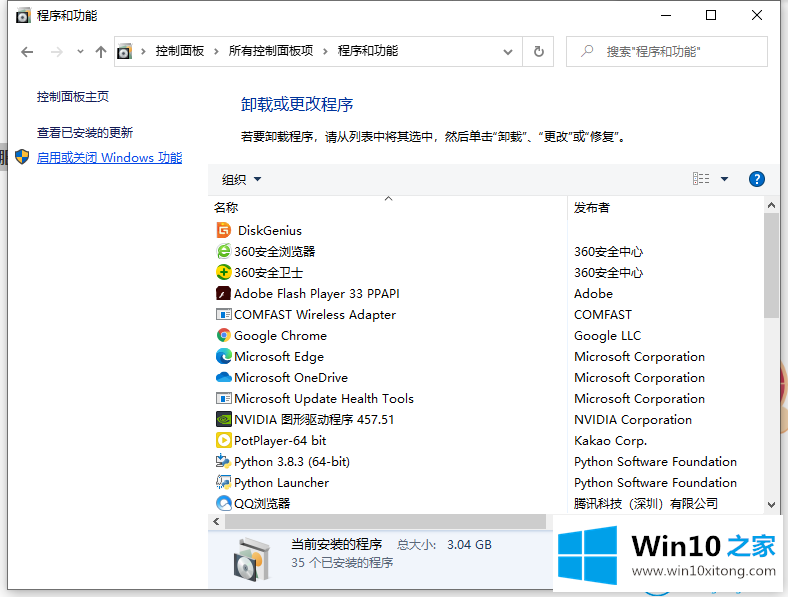Click the refresh button in address bar
788x597 pixels.
tap(538, 51)
